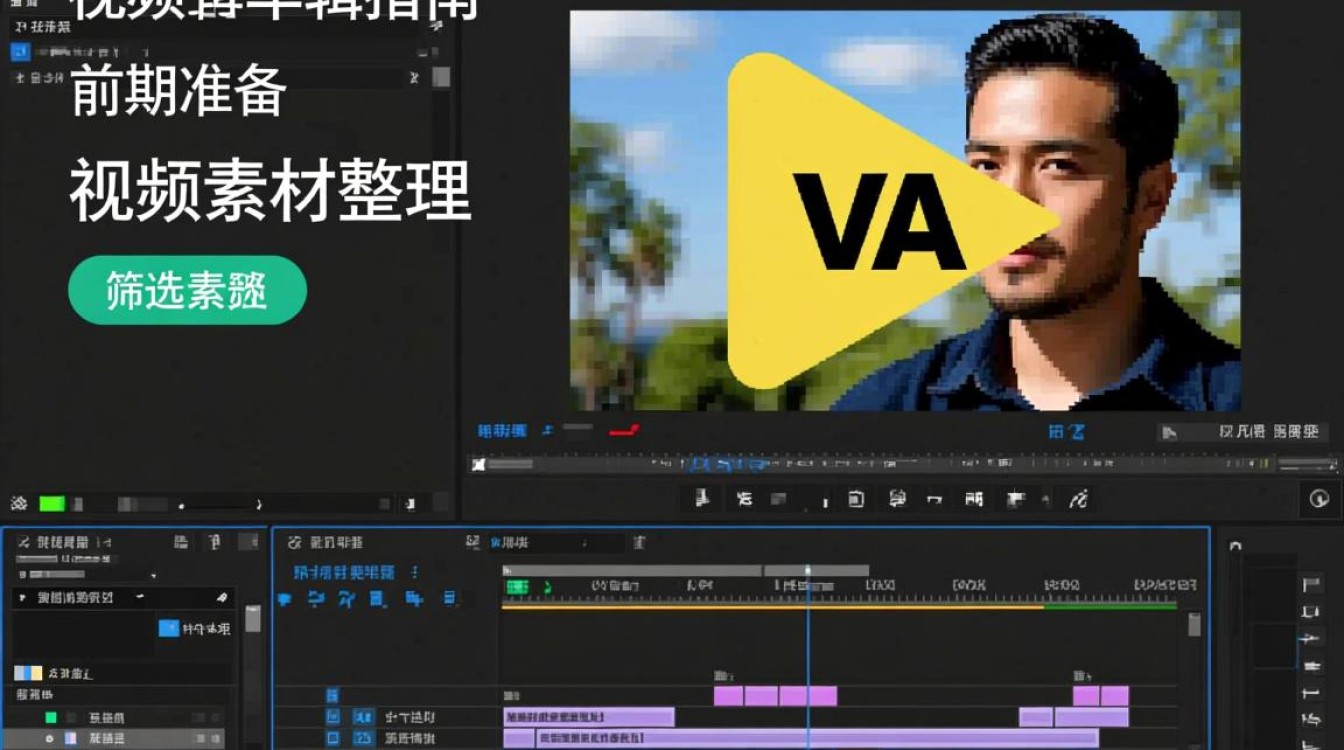The width and height of the screenshot is (1344, 750).
Task: Select the third blue tool icon under the sequence name
Action: [347, 599]
